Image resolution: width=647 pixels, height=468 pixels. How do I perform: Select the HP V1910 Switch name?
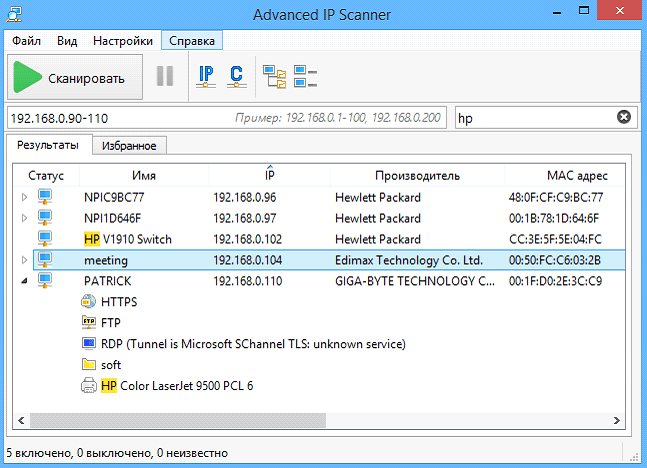[128, 239]
